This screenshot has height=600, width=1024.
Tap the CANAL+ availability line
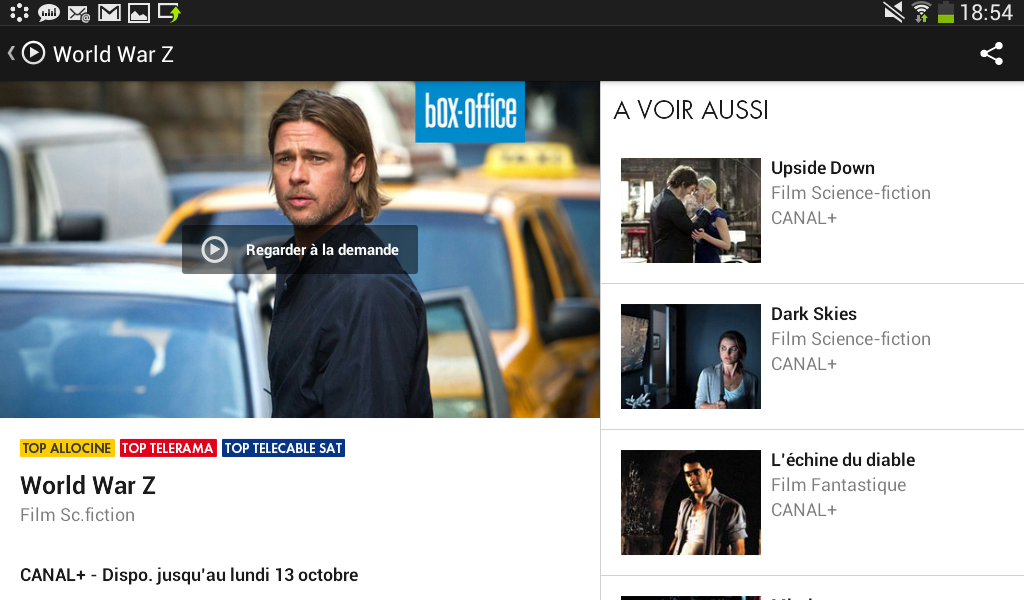click(x=189, y=575)
